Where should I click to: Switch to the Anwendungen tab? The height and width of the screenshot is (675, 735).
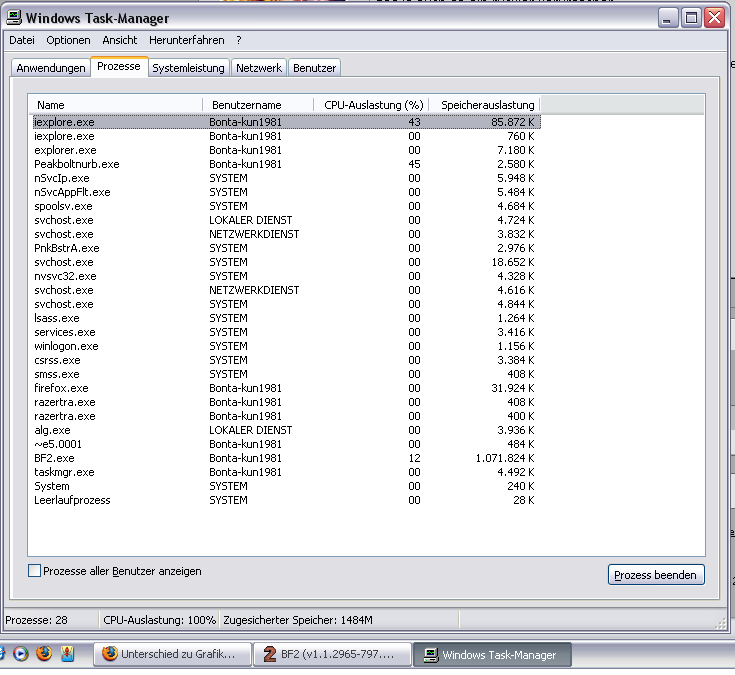[x=51, y=68]
